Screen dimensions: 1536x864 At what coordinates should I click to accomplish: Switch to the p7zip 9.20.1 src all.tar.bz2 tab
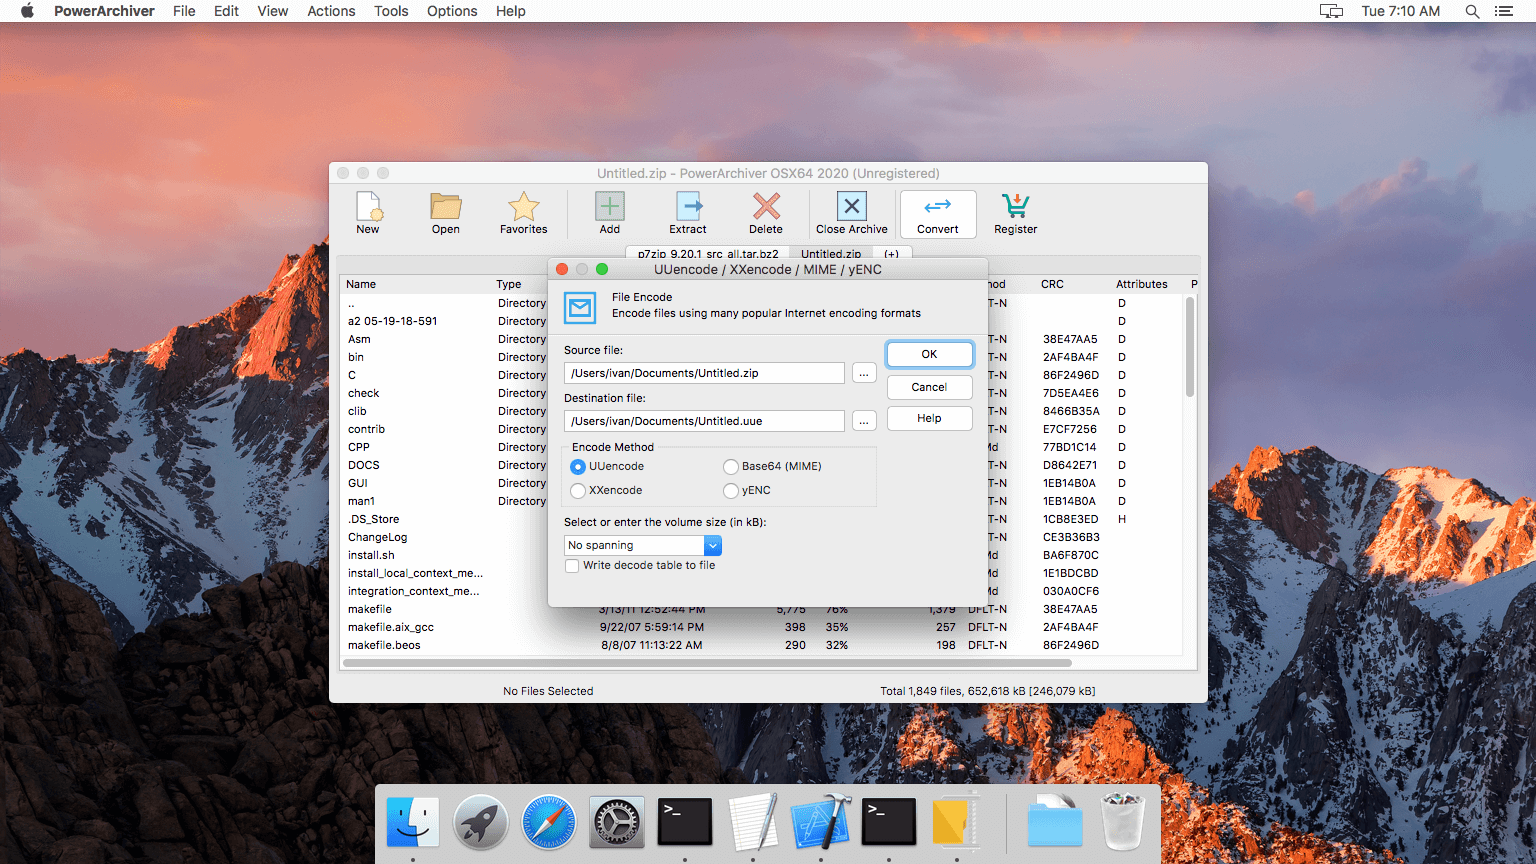pos(707,253)
